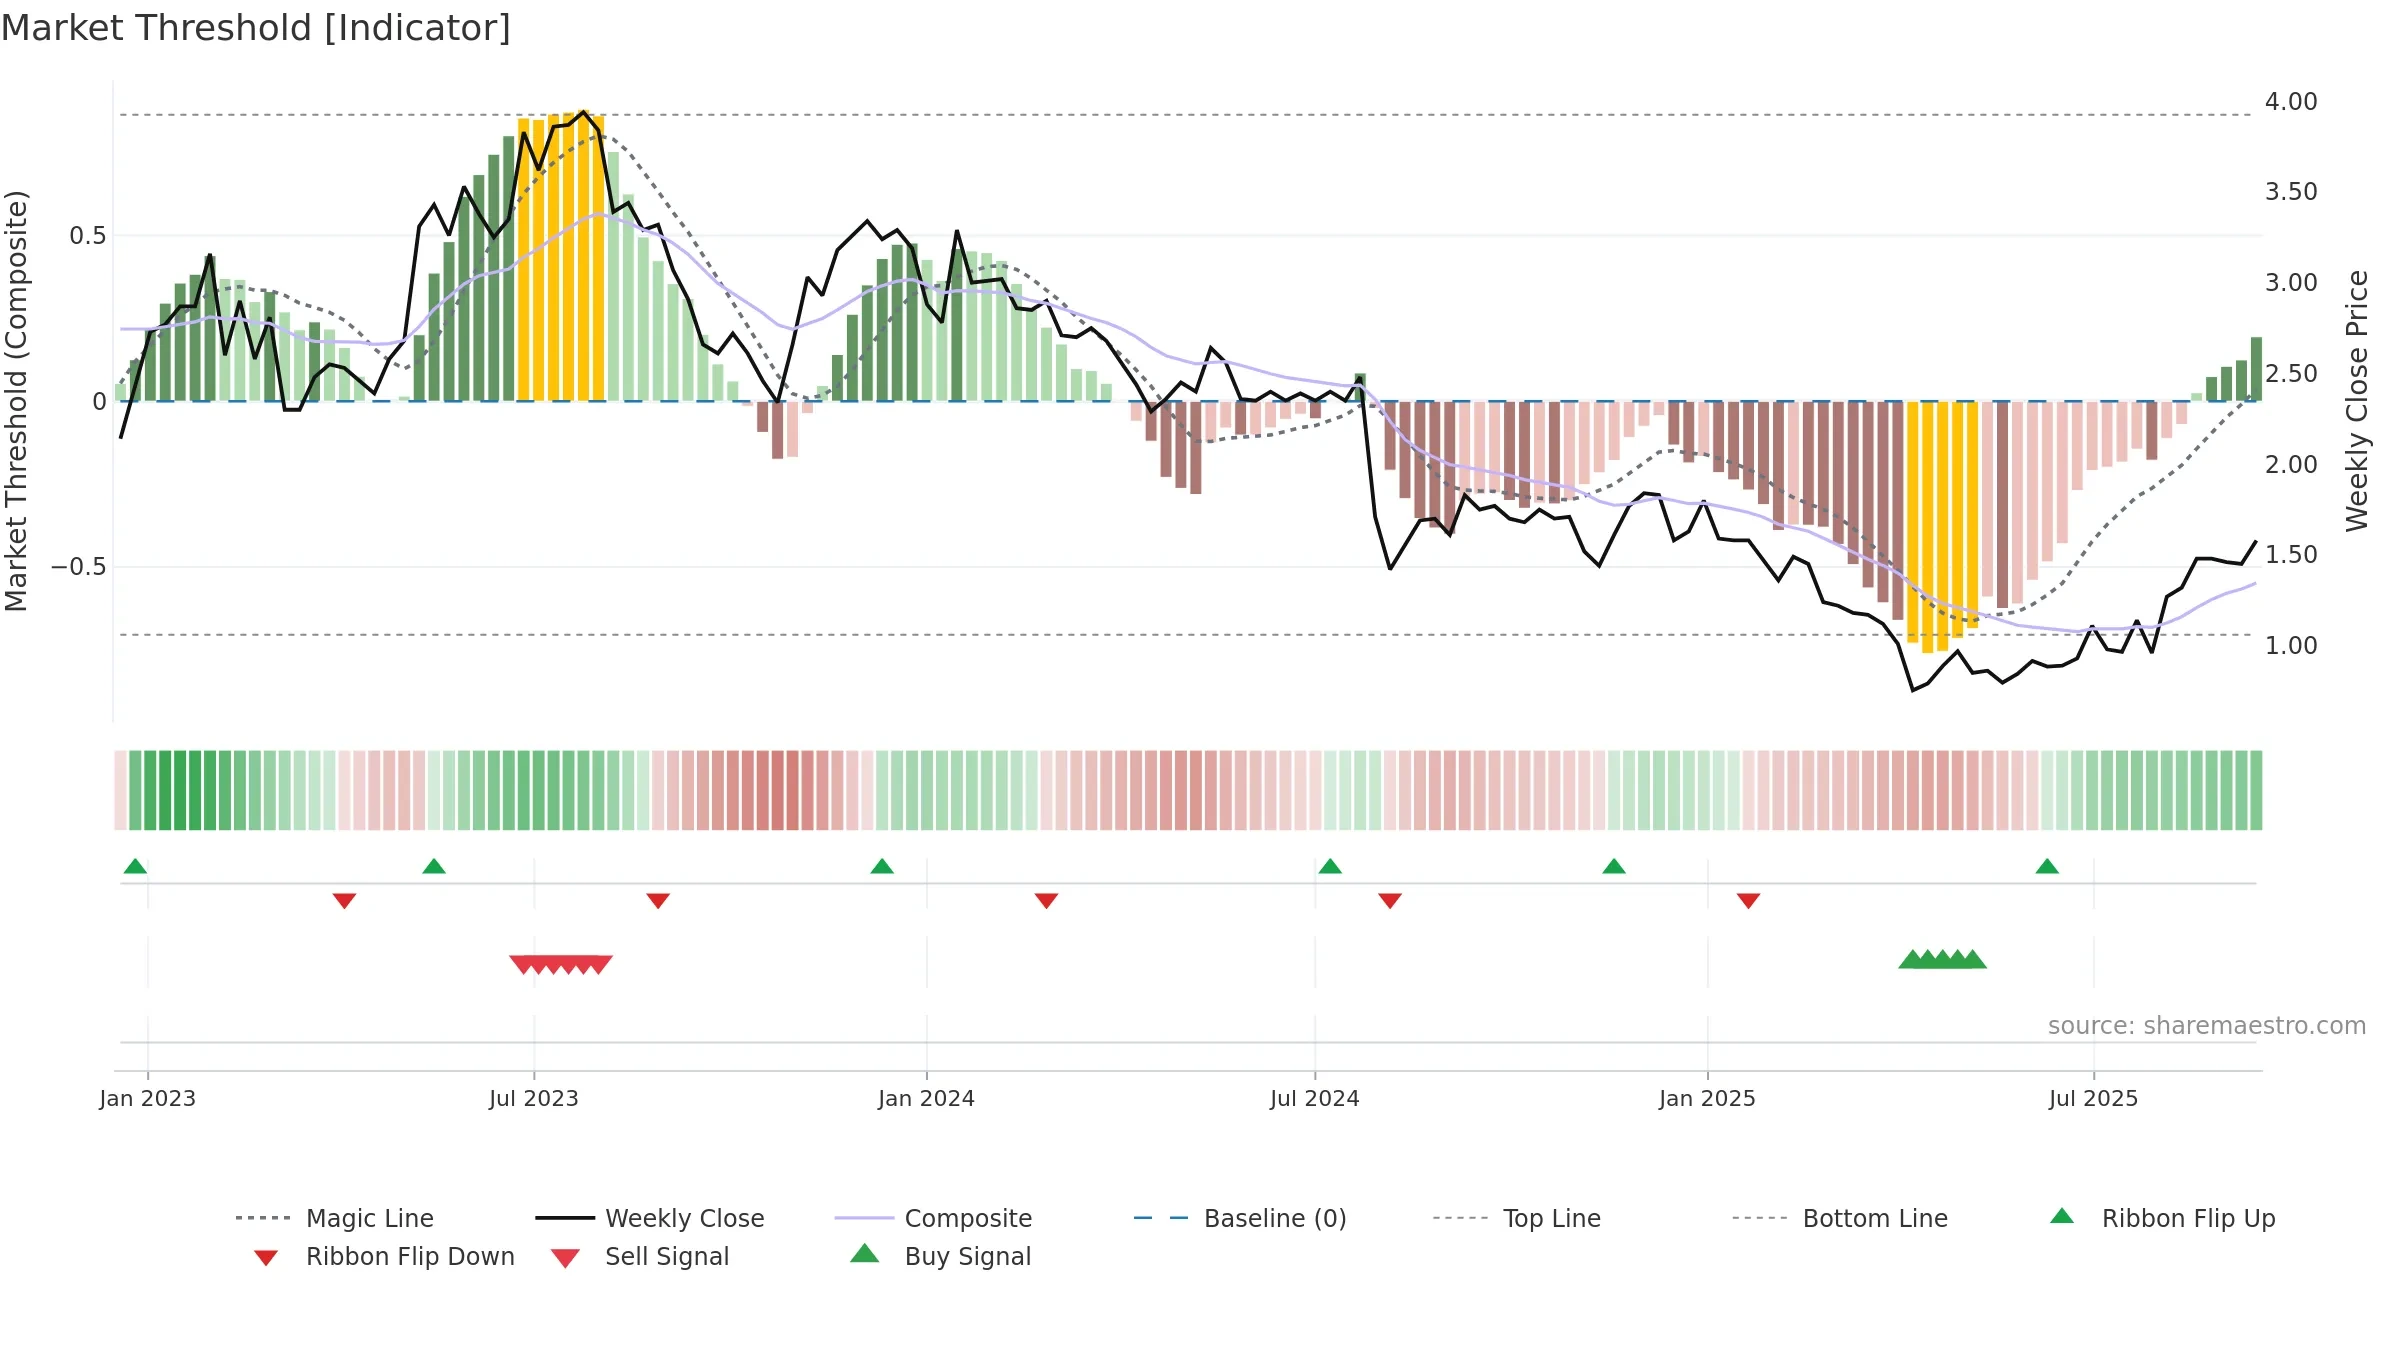Toggle the Weekly Close legend entry
The image size is (2400, 1350).
click(650, 1218)
